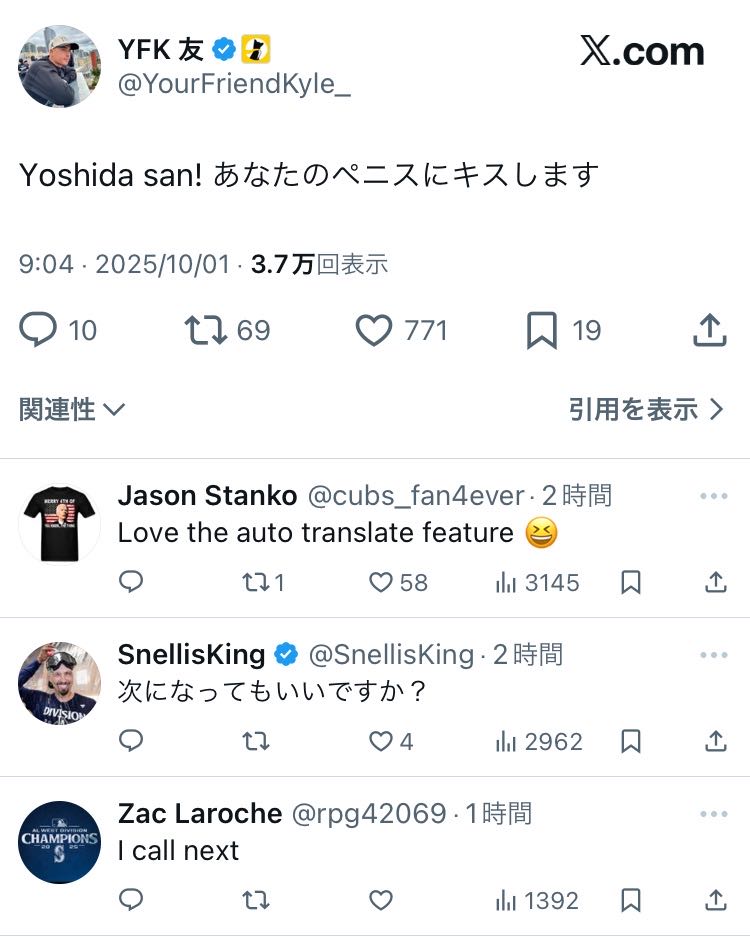Open more options on Jason Stanko's reply
The height and width of the screenshot is (937, 750).
714,496
